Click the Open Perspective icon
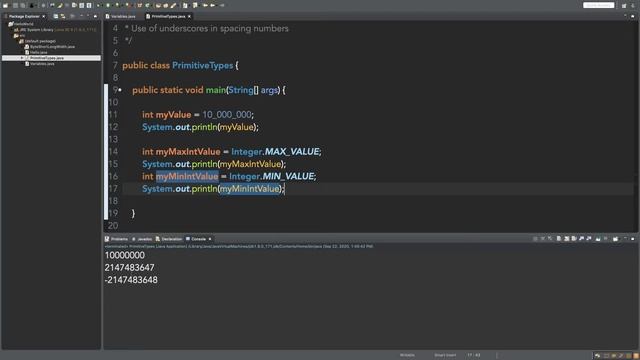Viewport: 640px width, 360px height. coord(624,5)
